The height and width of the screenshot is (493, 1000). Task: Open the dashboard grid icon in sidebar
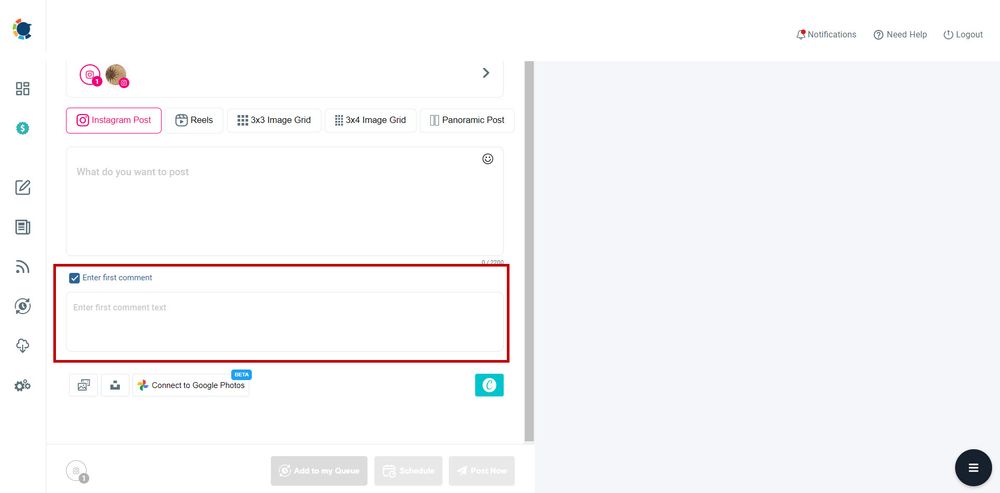(22, 89)
